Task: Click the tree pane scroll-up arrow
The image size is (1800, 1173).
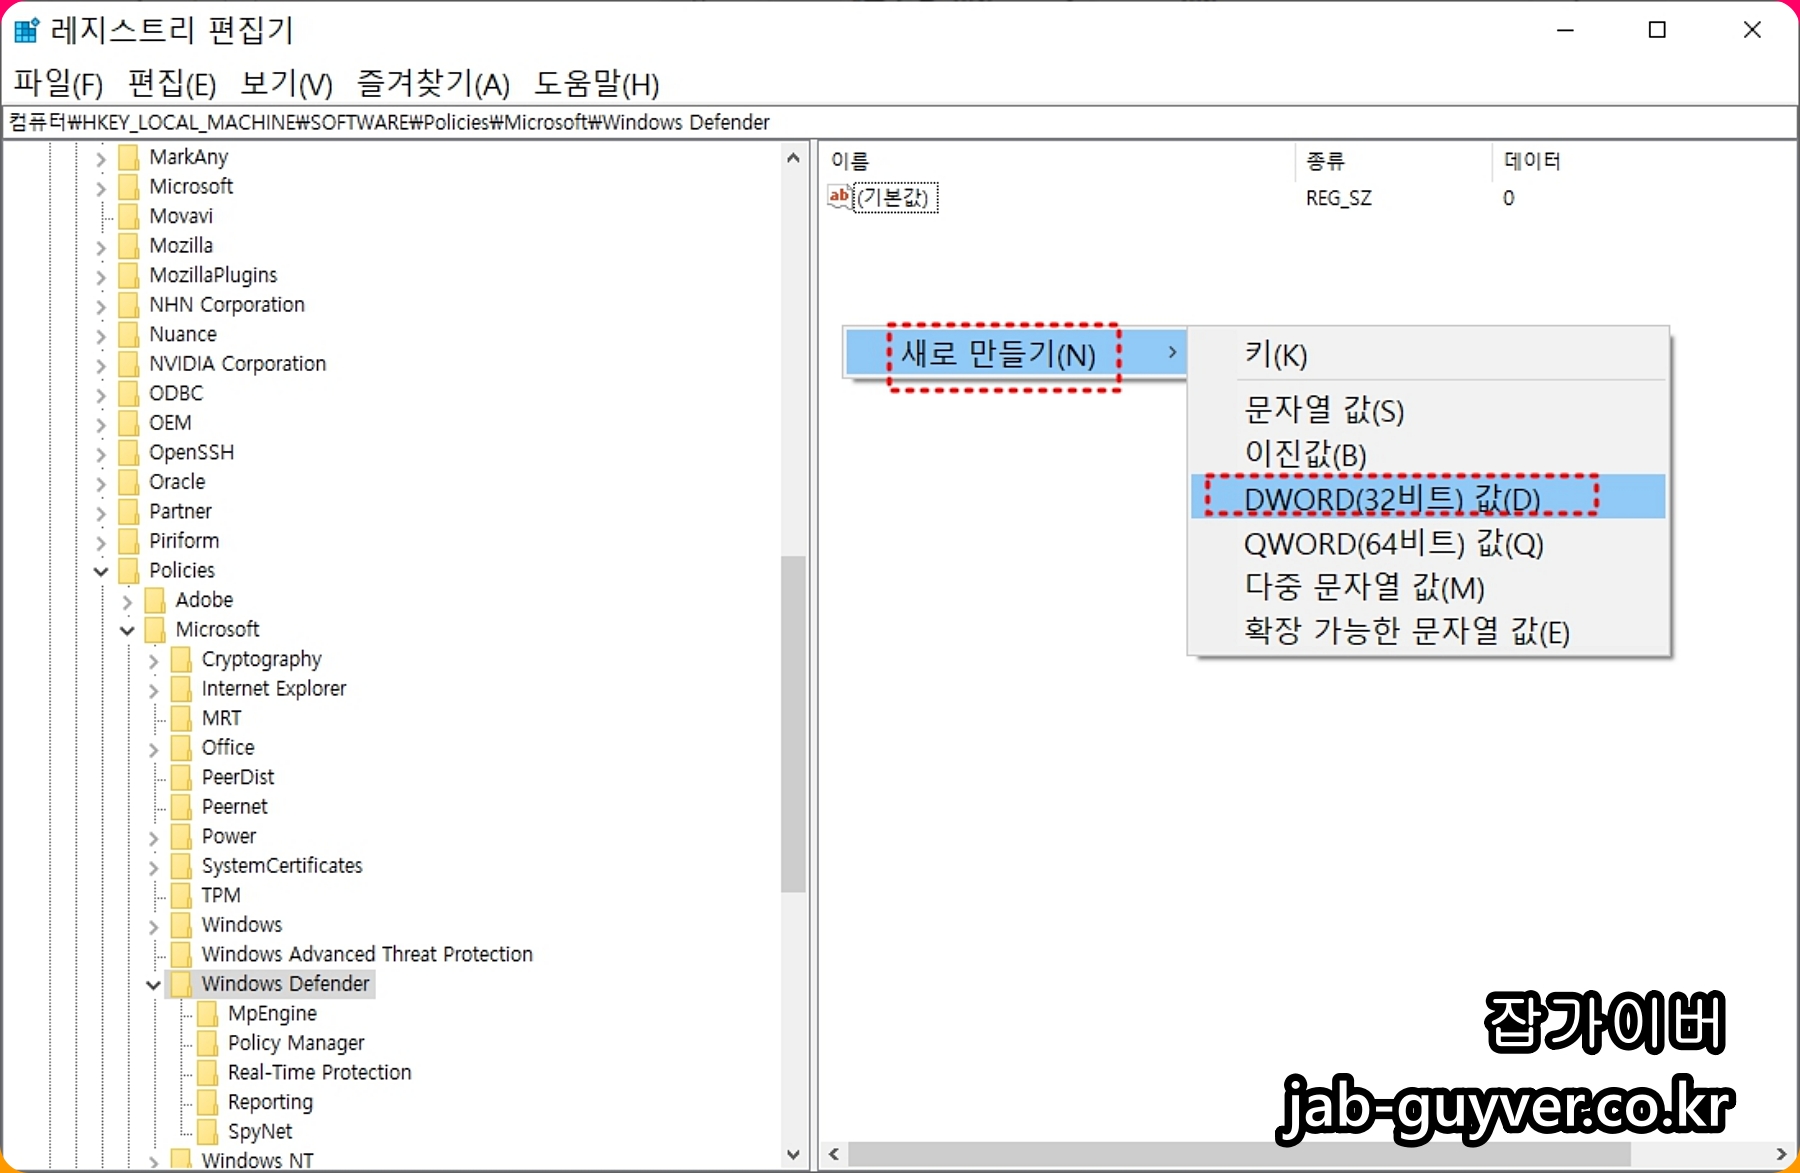Action: tap(793, 158)
